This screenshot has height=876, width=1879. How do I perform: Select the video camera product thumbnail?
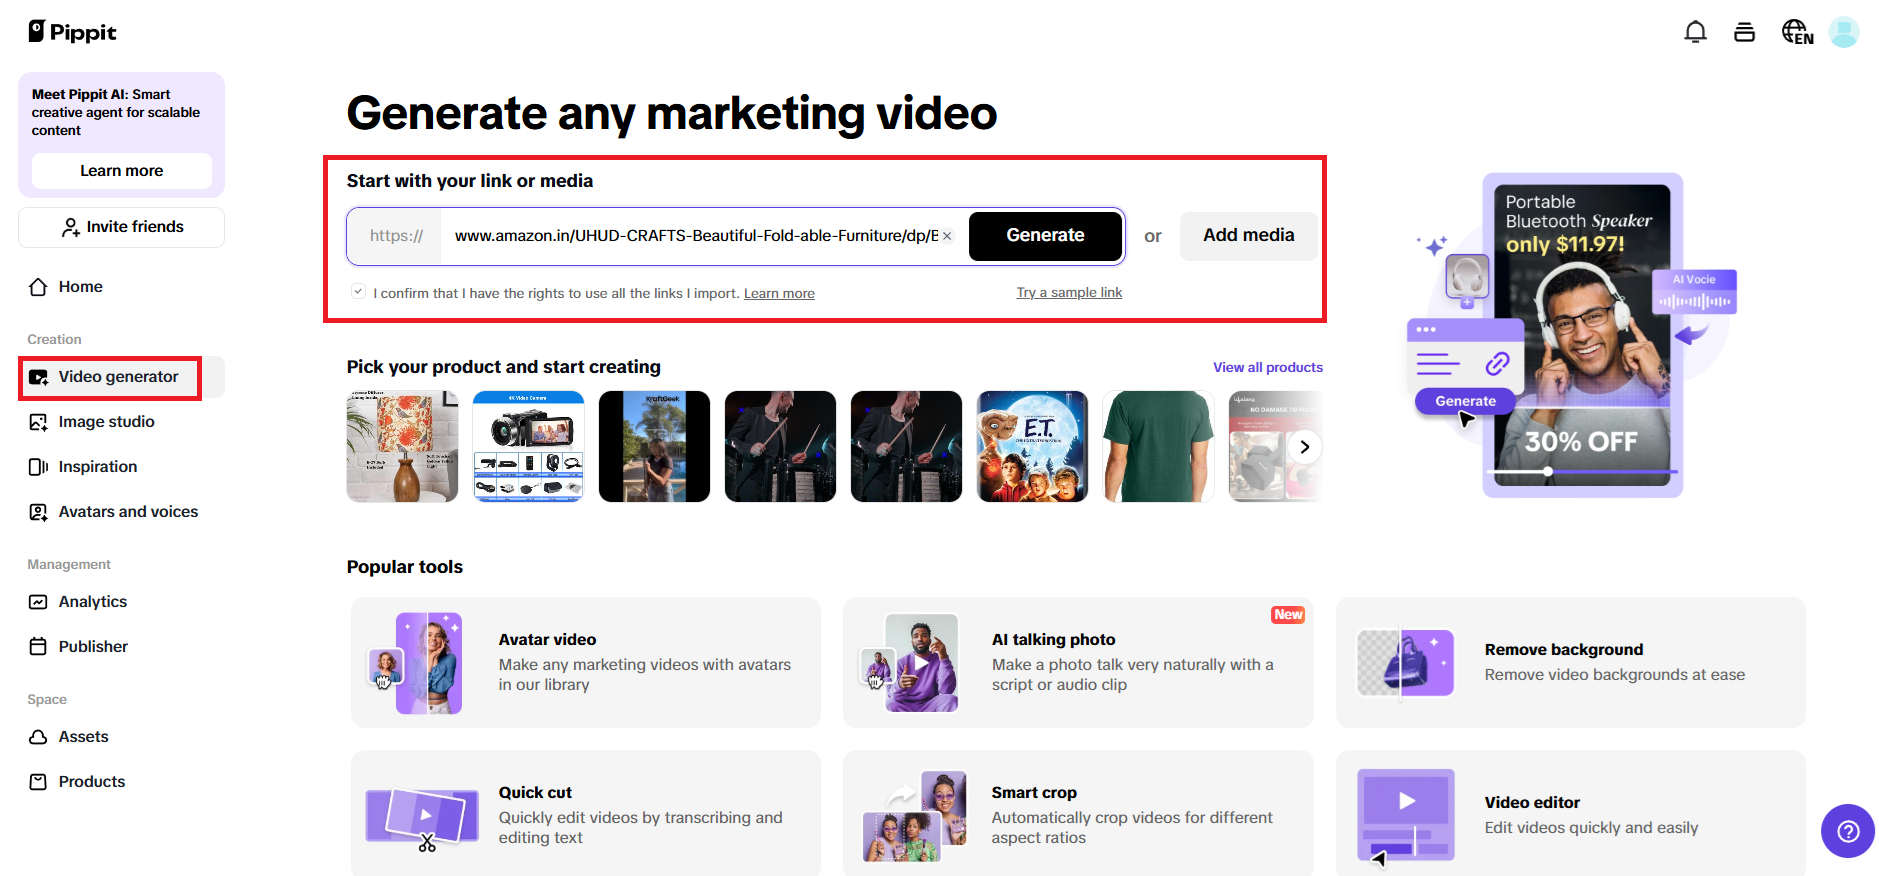(x=528, y=446)
